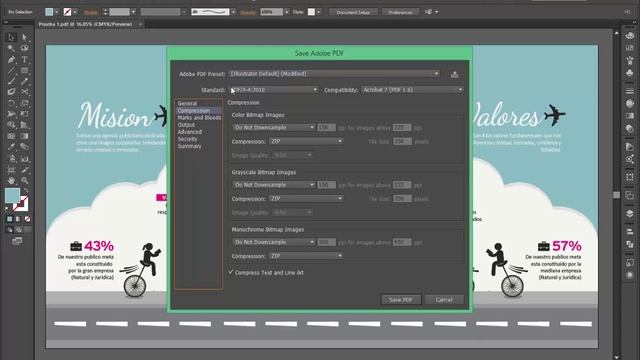Swap fill and stroke in toolbox

pos(26,191)
